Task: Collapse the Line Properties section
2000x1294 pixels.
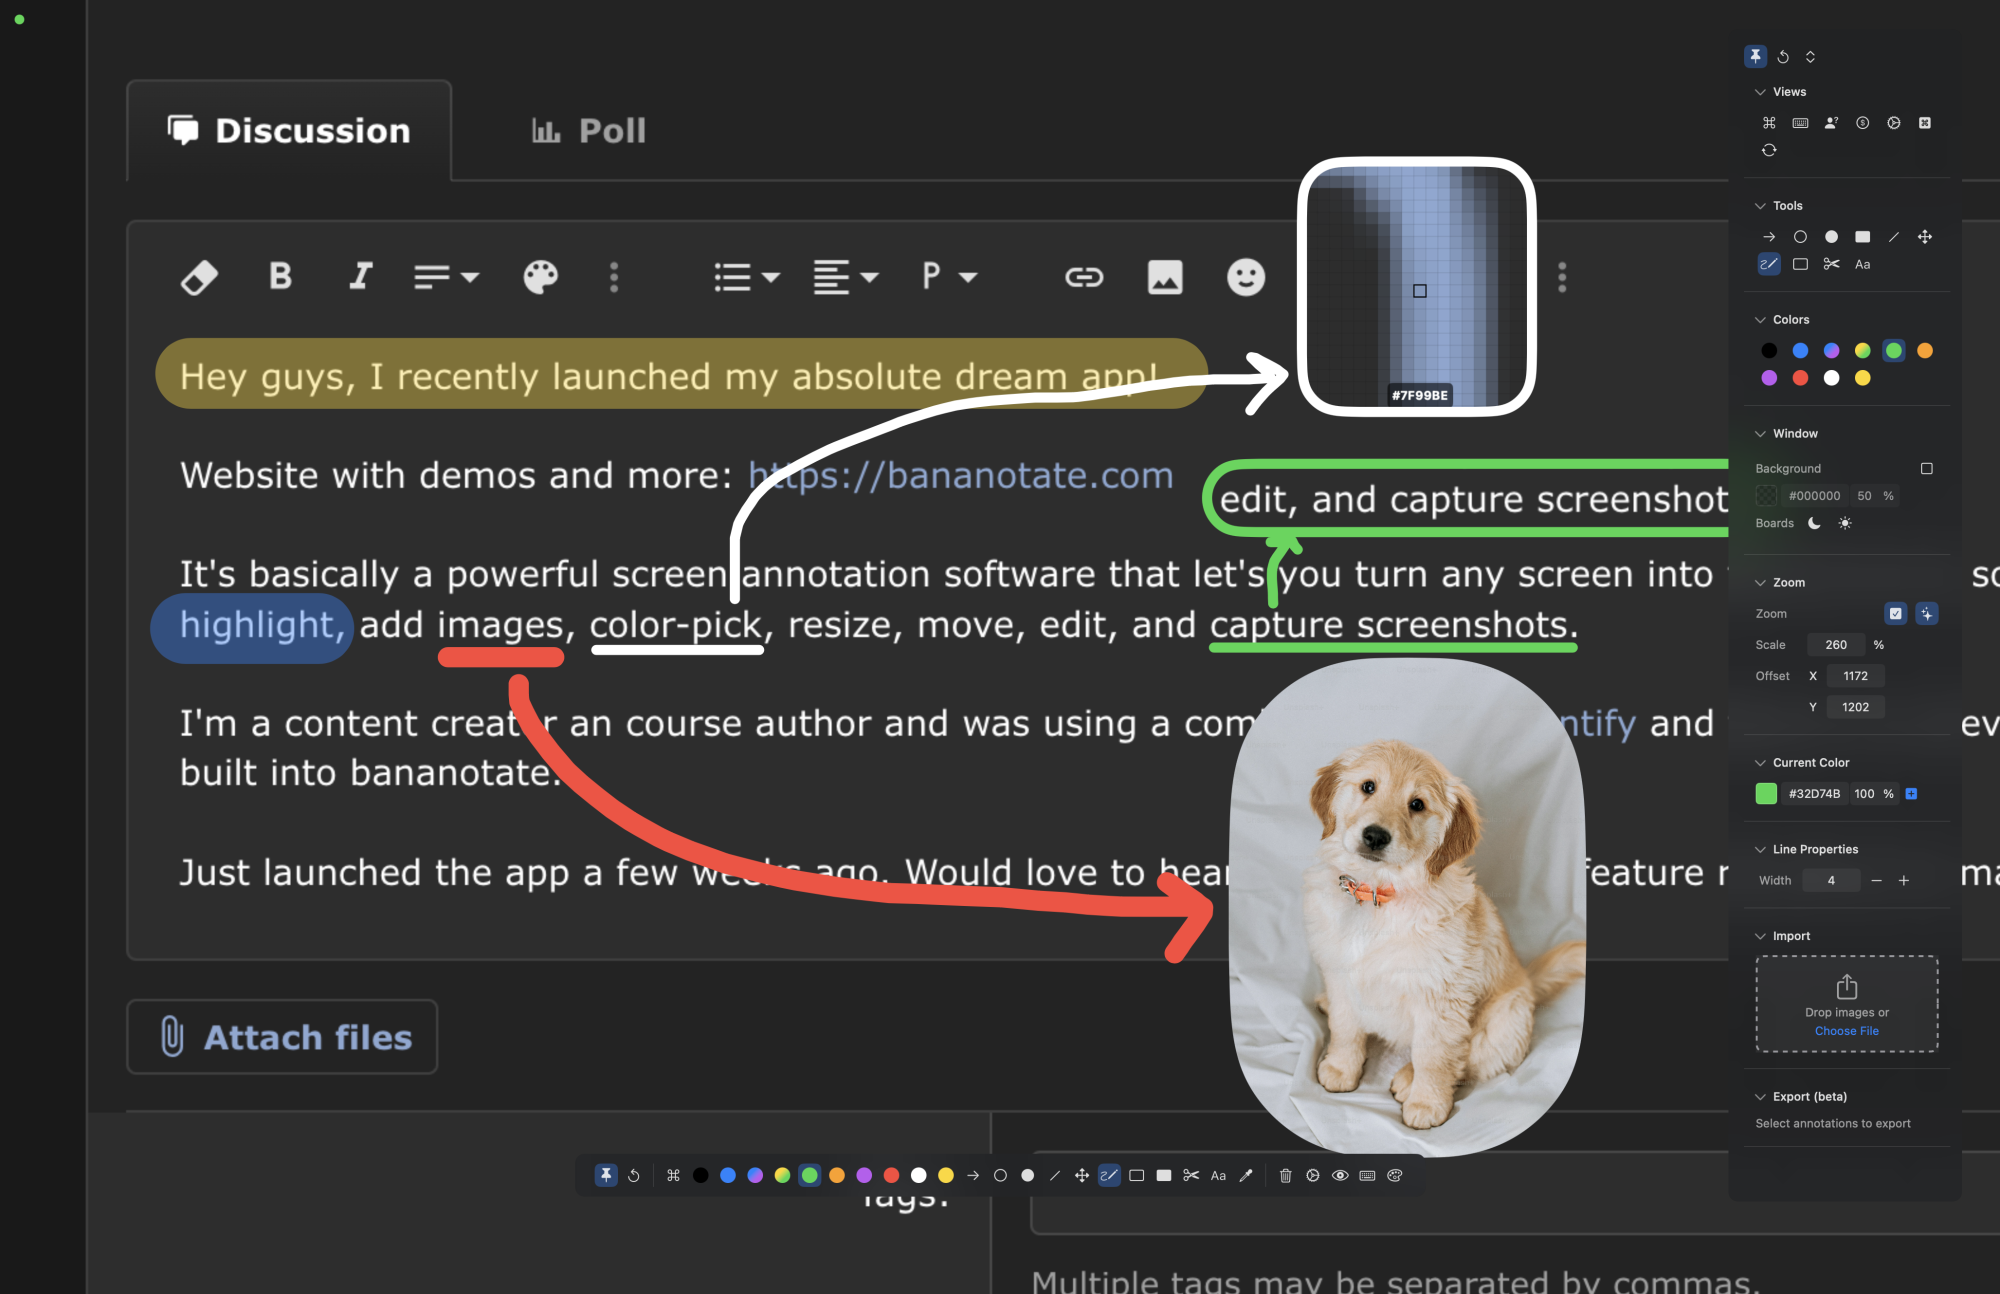Action: 1760,850
